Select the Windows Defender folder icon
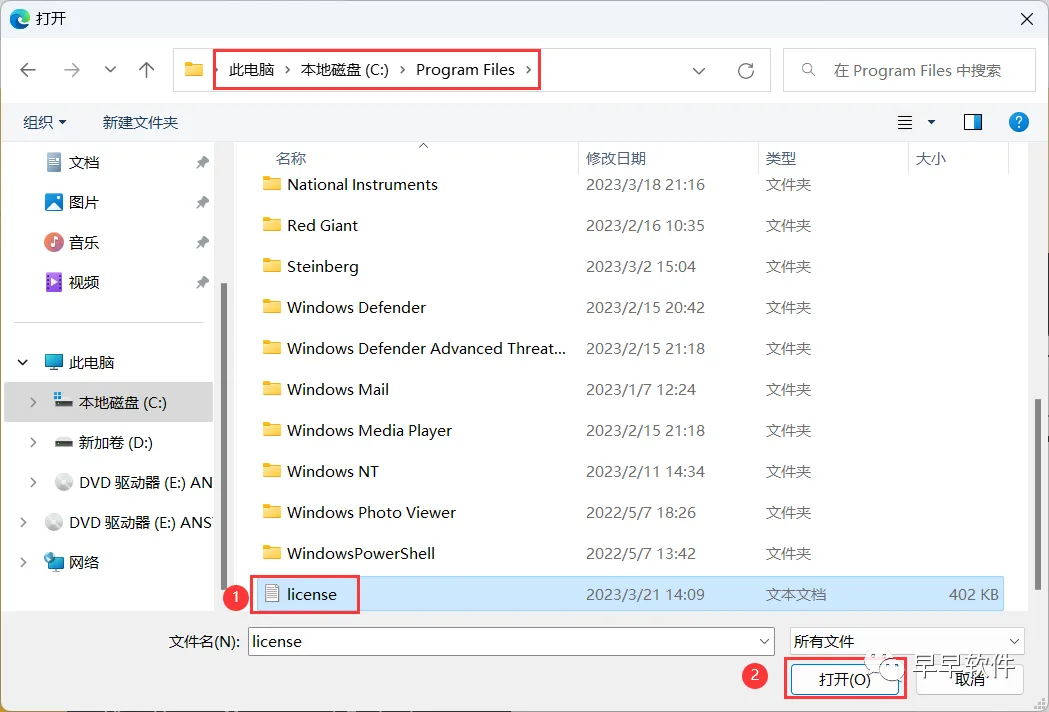Screen dimensions: 1049x712 (x=272, y=306)
